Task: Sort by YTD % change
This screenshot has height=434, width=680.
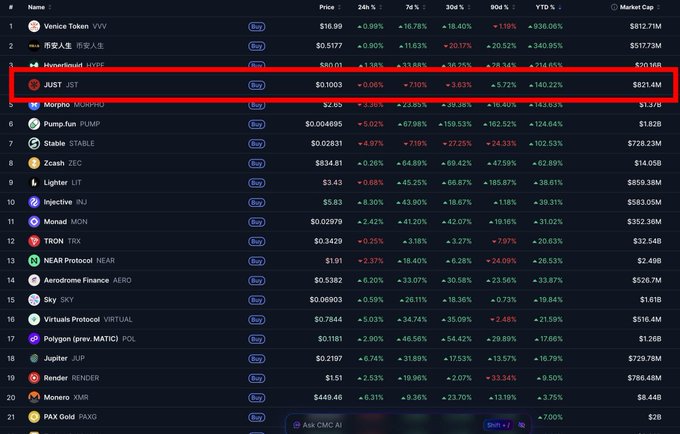Action: pos(549,7)
